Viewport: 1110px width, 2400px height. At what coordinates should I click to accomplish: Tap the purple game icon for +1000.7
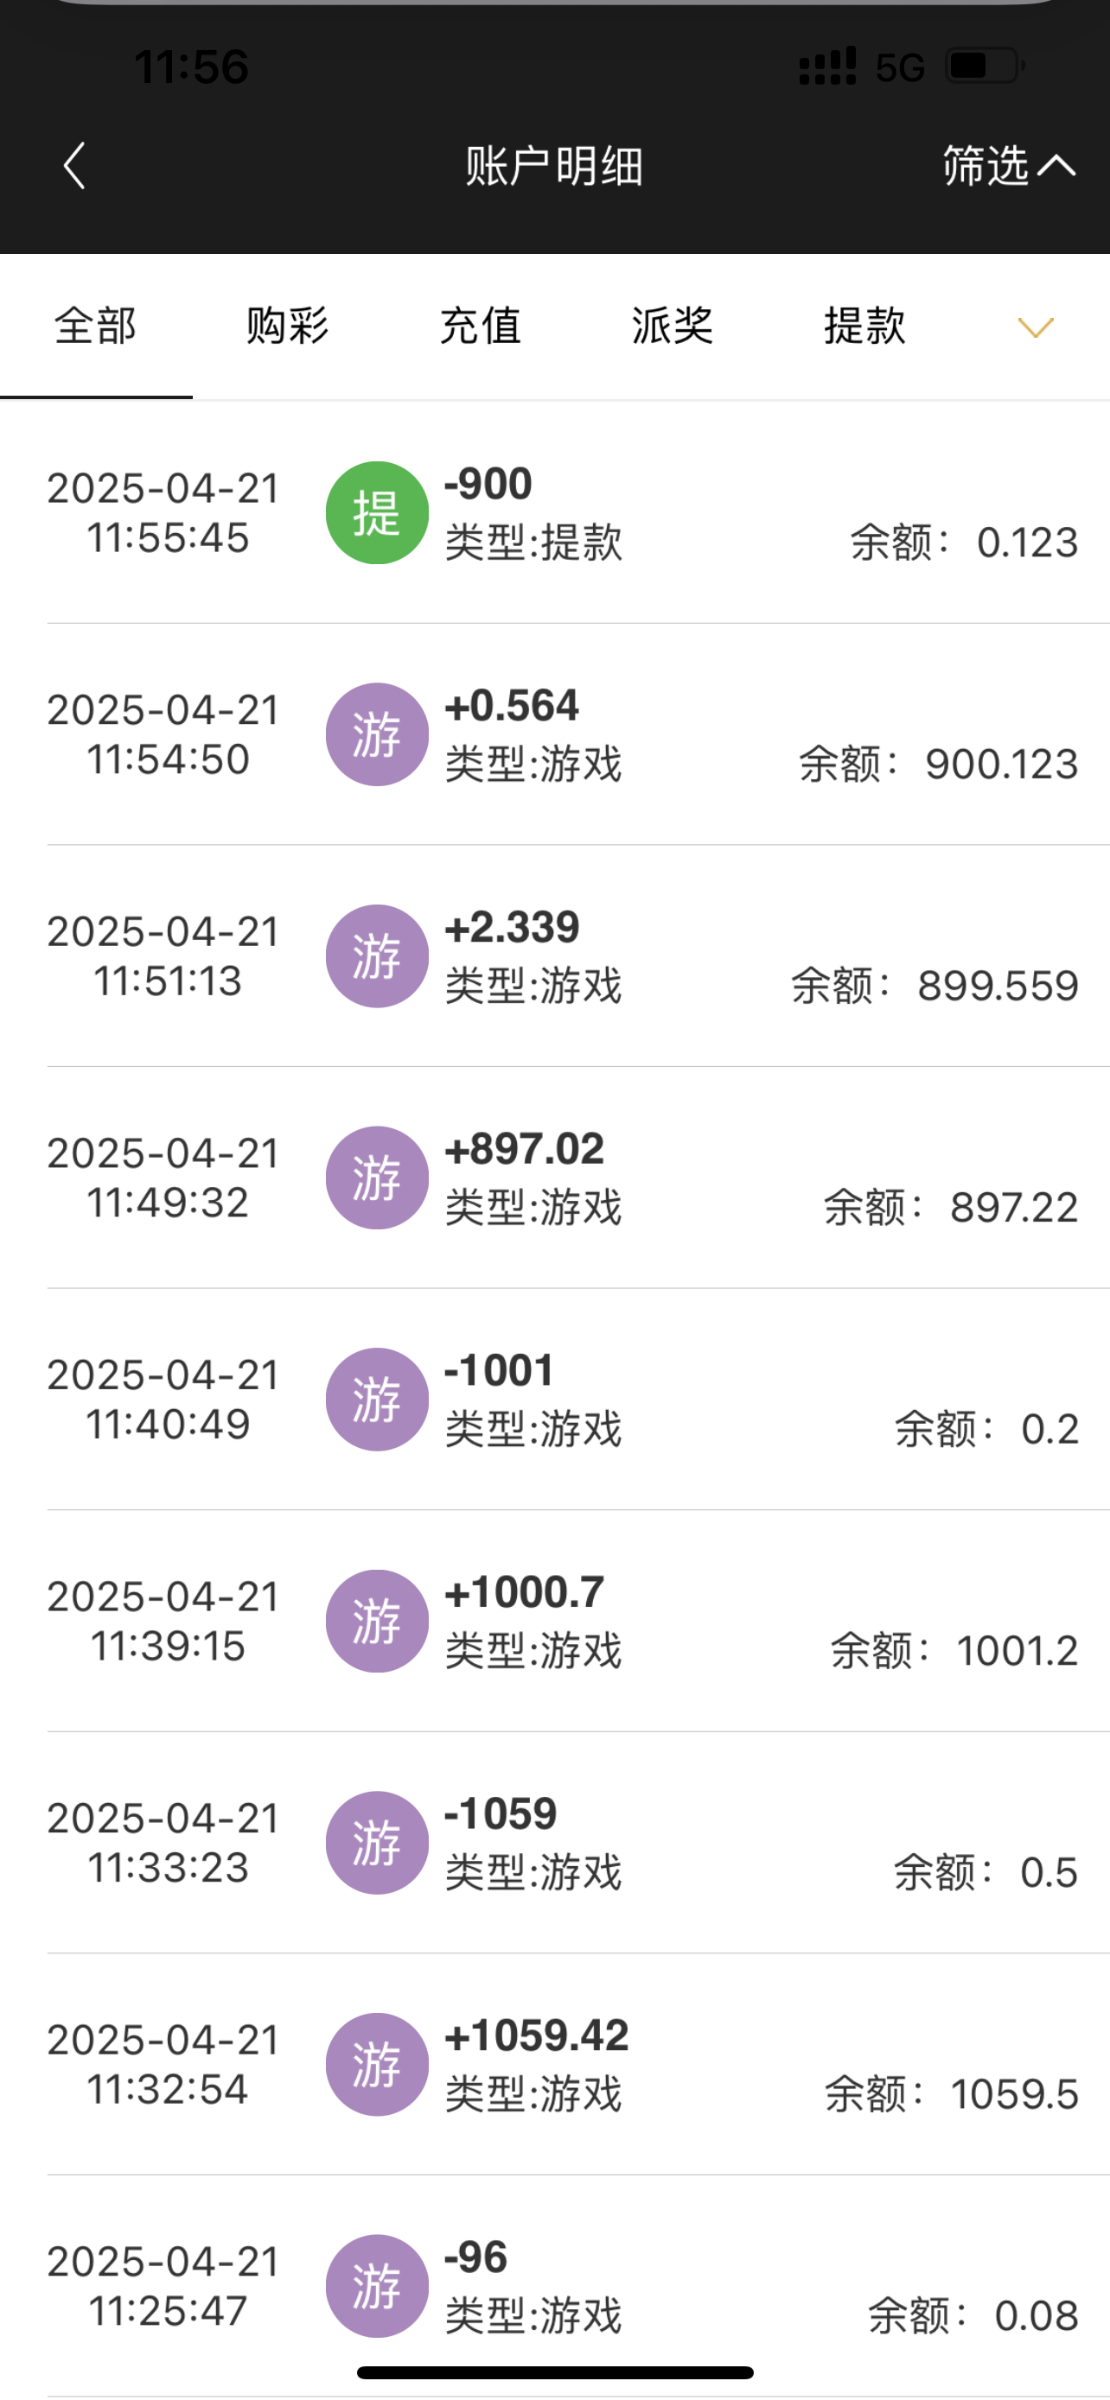click(377, 1621)
